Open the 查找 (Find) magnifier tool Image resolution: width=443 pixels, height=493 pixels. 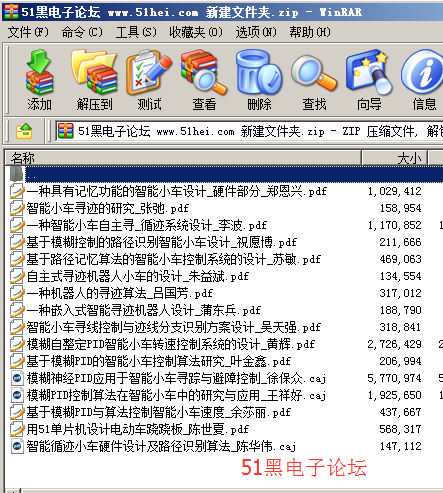[314, 80]
